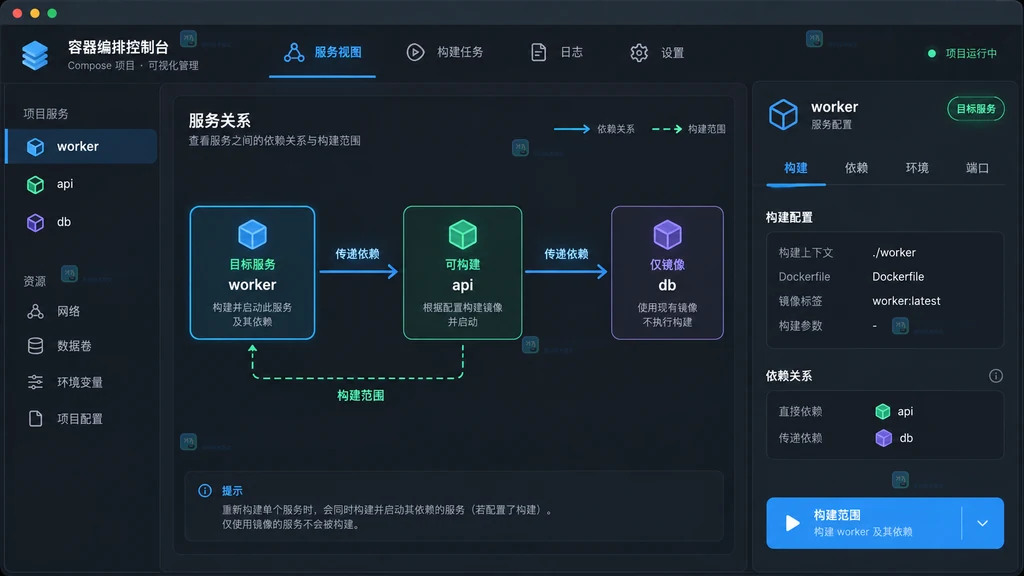1024x576 pixels.
Task: Select api in the project services list
Action: point(81,184)
